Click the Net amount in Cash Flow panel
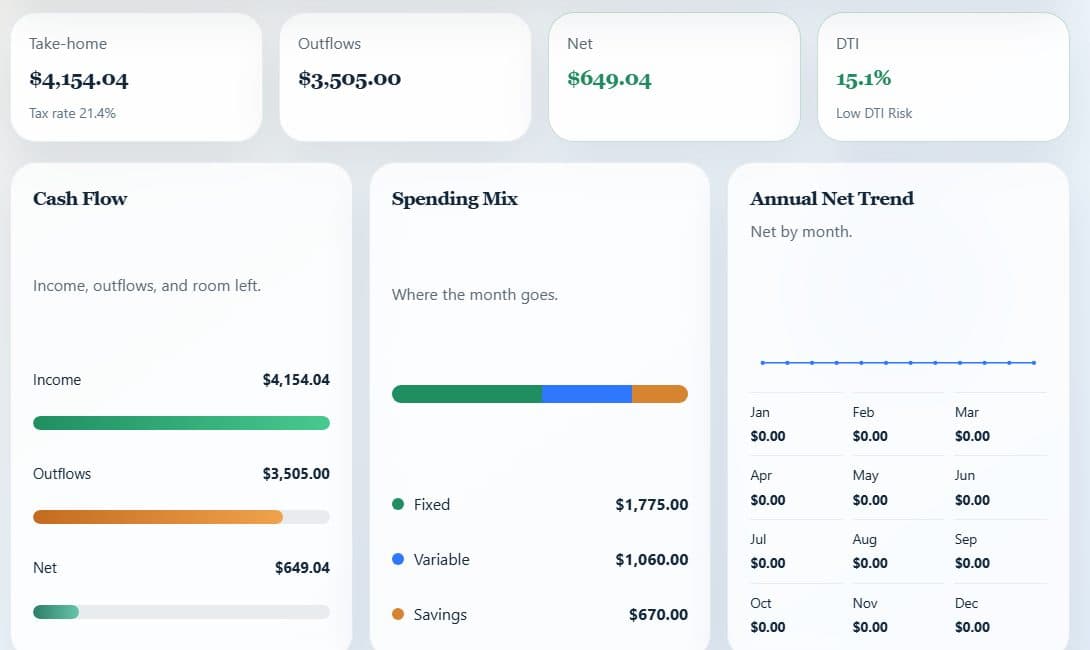The image size is (1090, 650). coord(302,568)
